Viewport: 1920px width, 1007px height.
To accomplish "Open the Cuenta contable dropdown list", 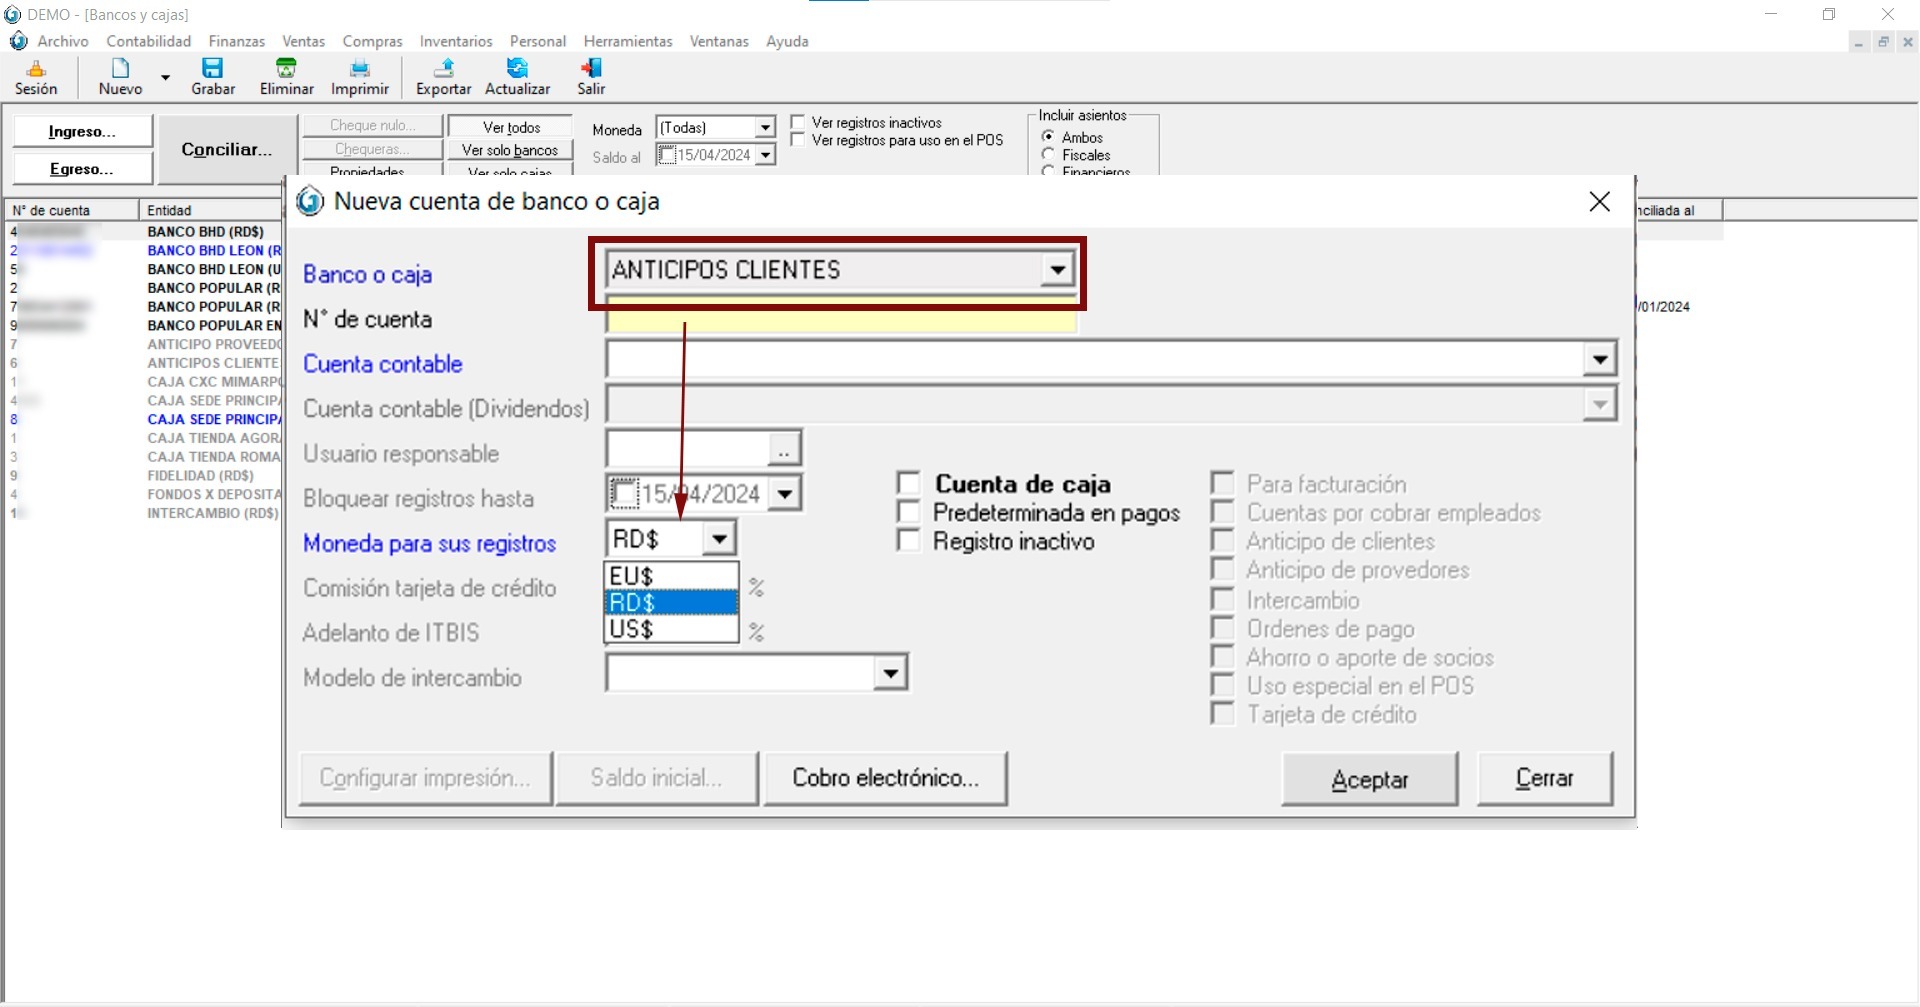I will click(1599, 360).
